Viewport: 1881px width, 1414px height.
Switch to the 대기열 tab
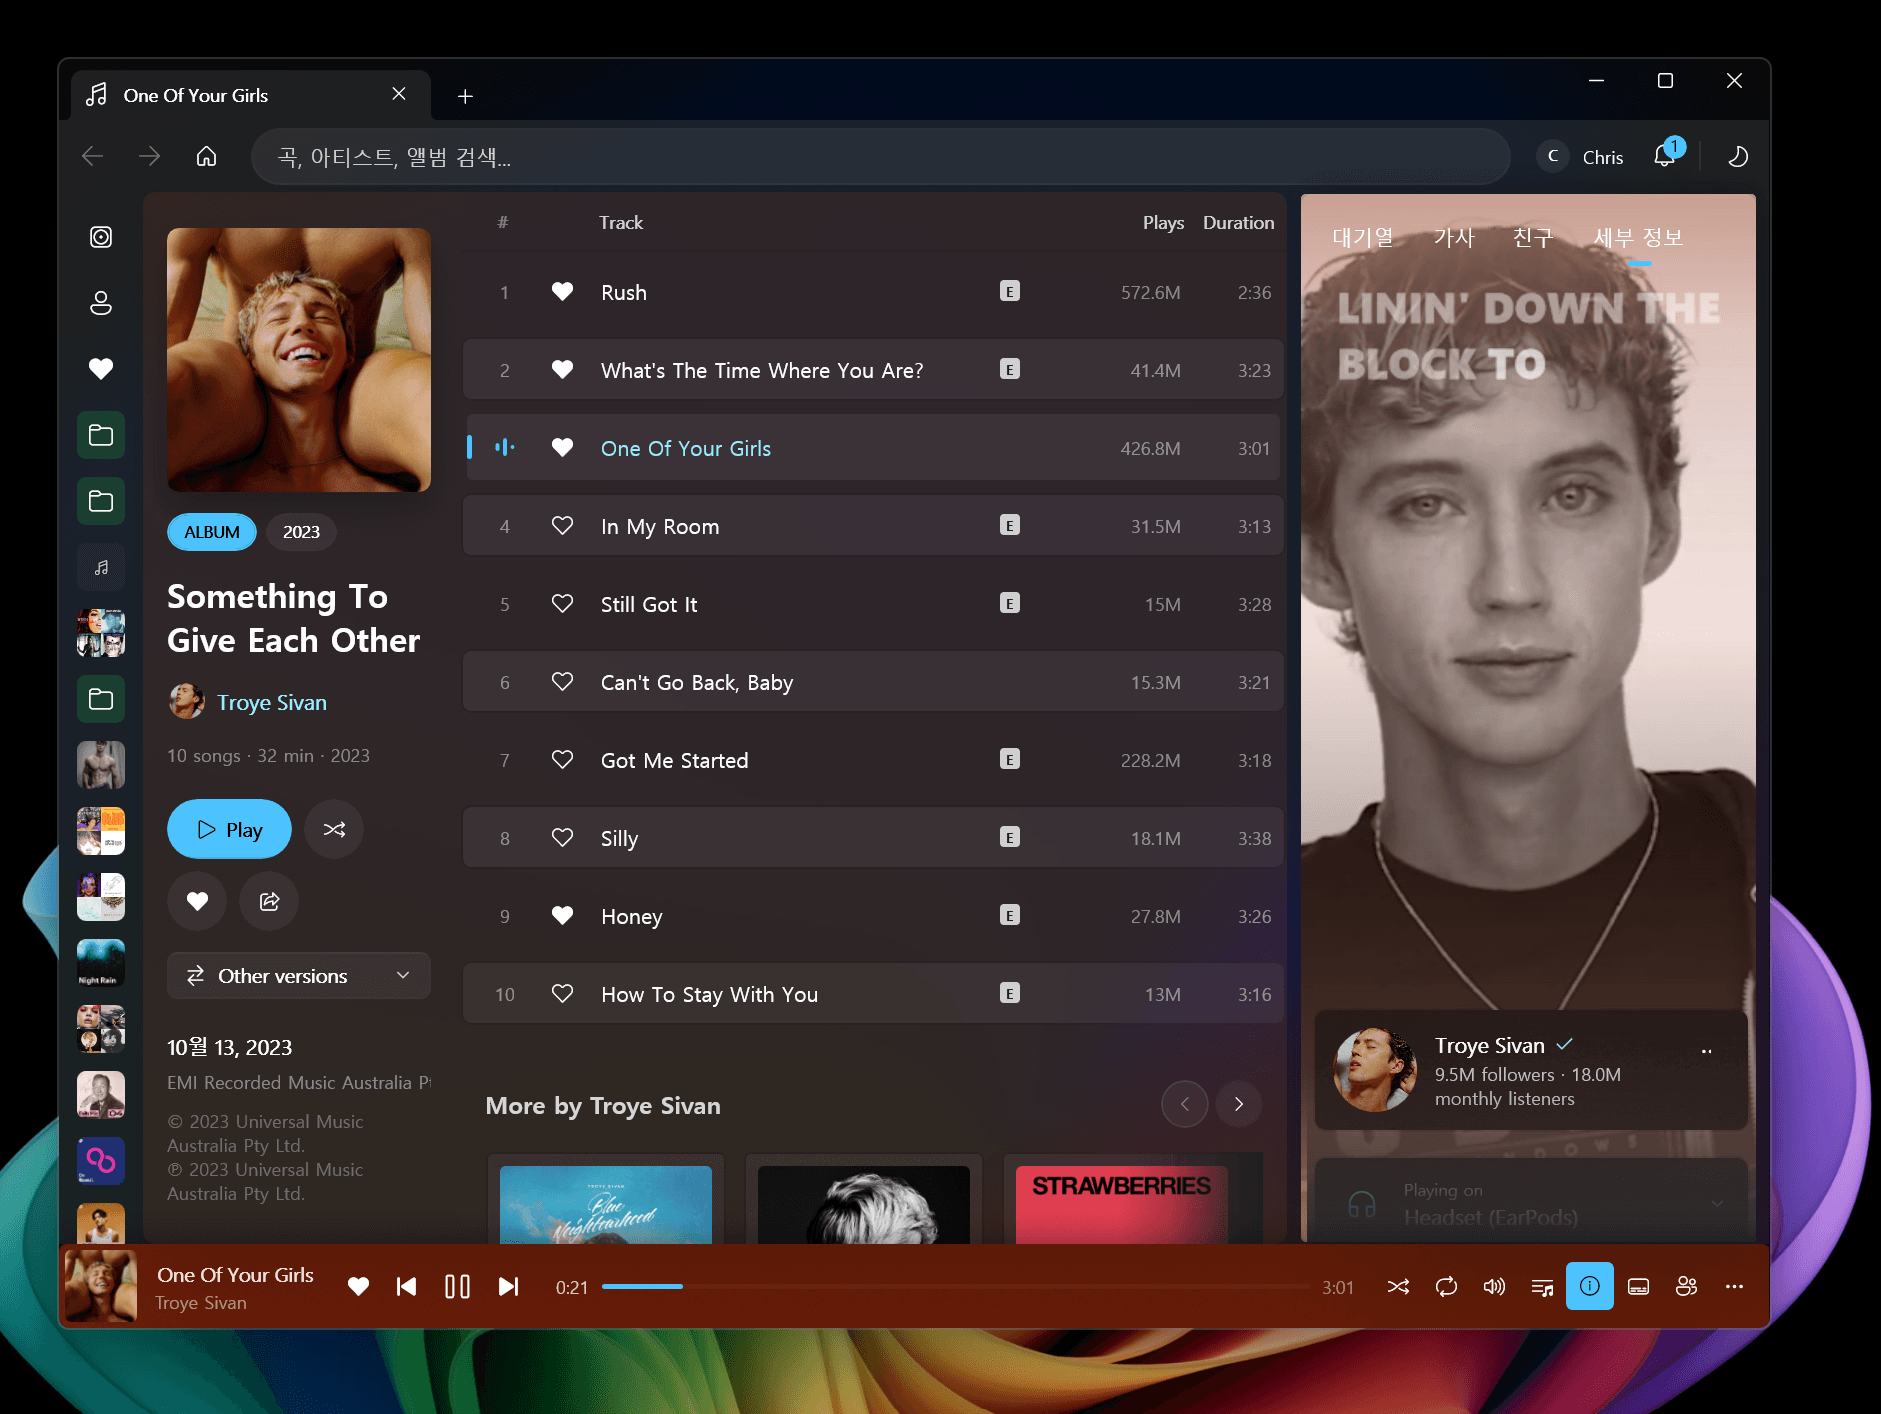tap(1363, 237)
